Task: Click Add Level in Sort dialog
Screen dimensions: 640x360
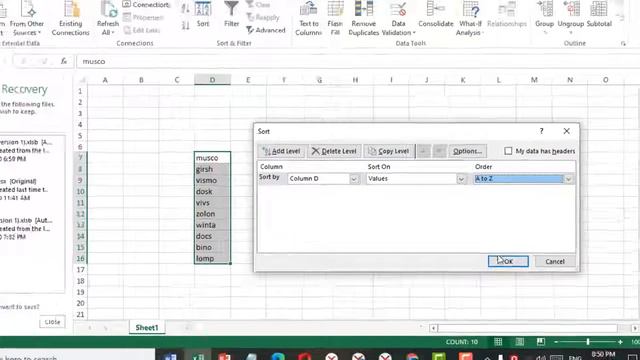Action: point(282,151)
